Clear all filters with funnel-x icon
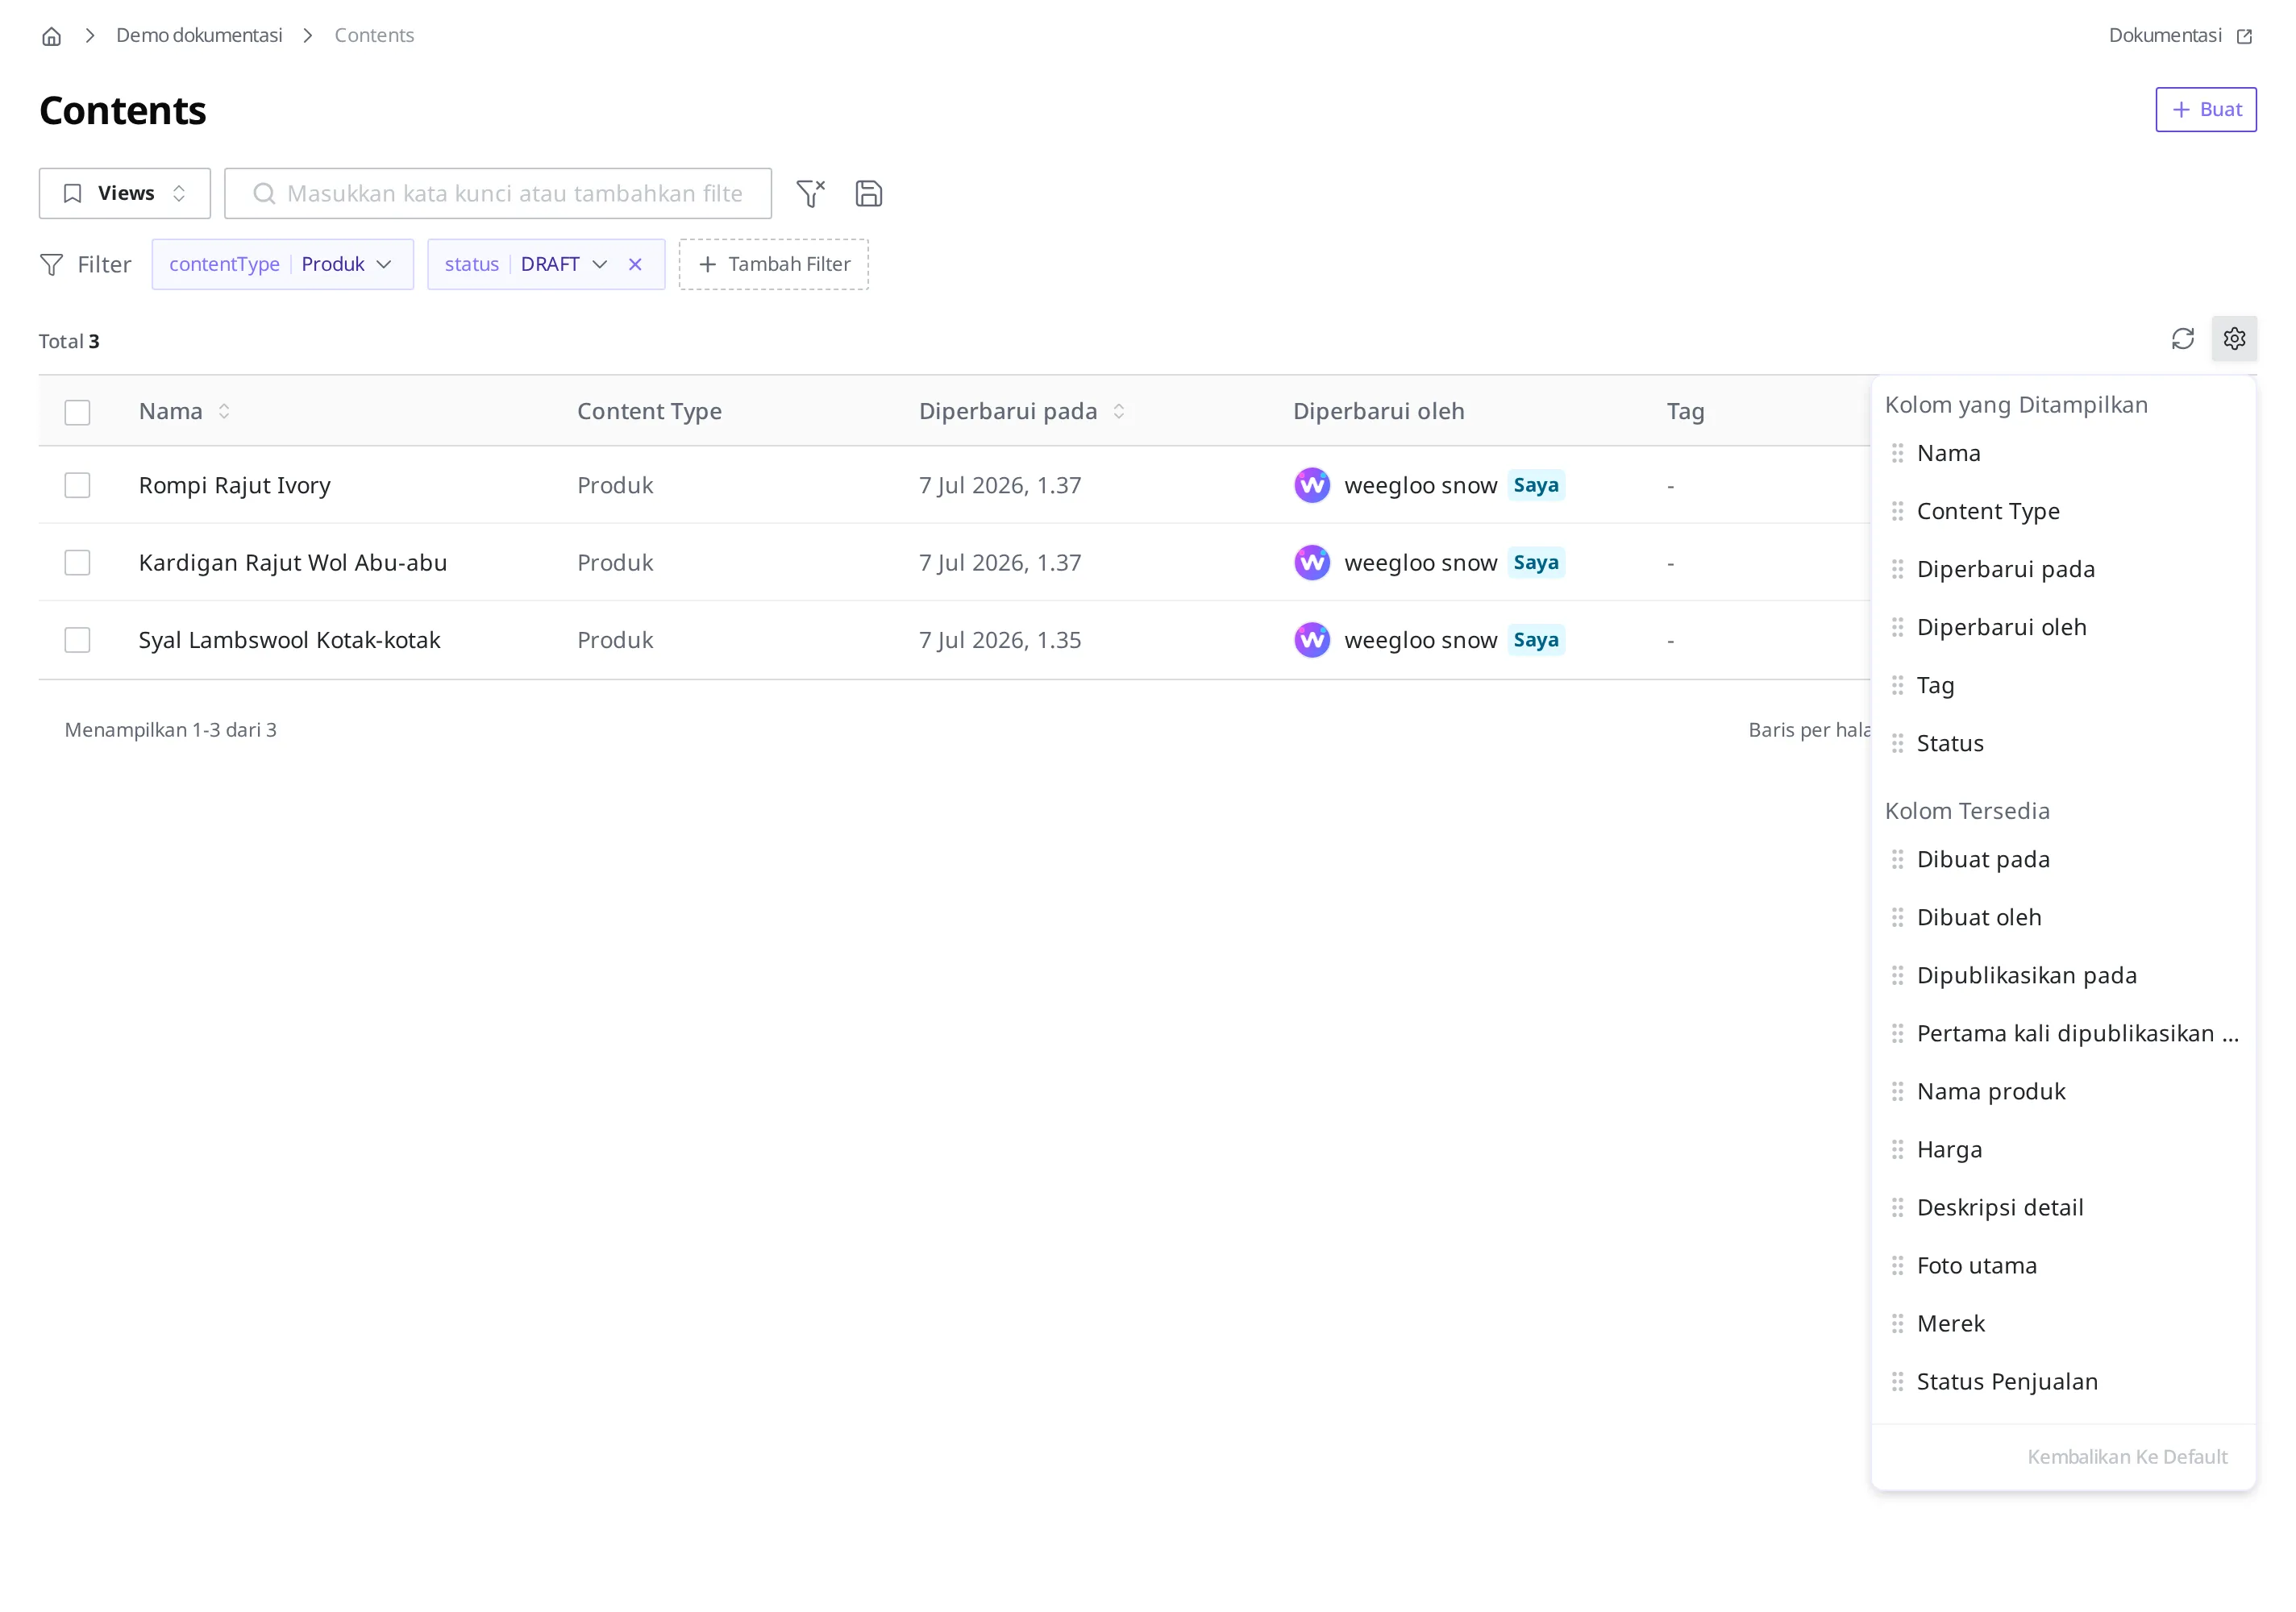 coord(810,193)
